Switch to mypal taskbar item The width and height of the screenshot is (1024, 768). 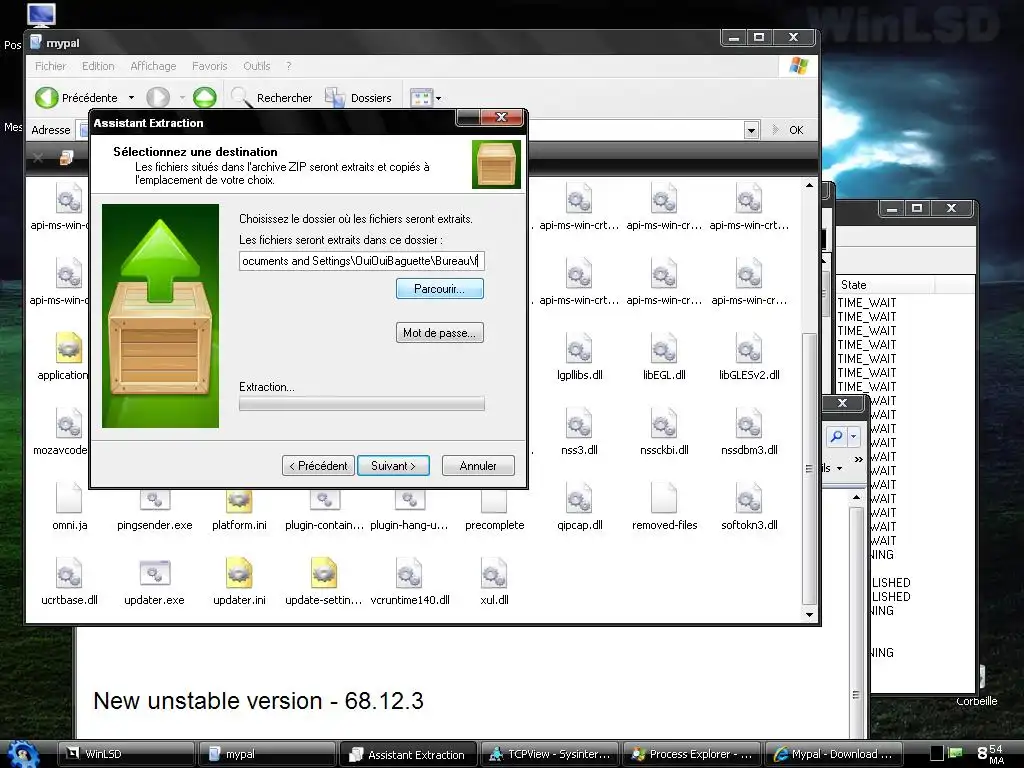pos(266,754)
